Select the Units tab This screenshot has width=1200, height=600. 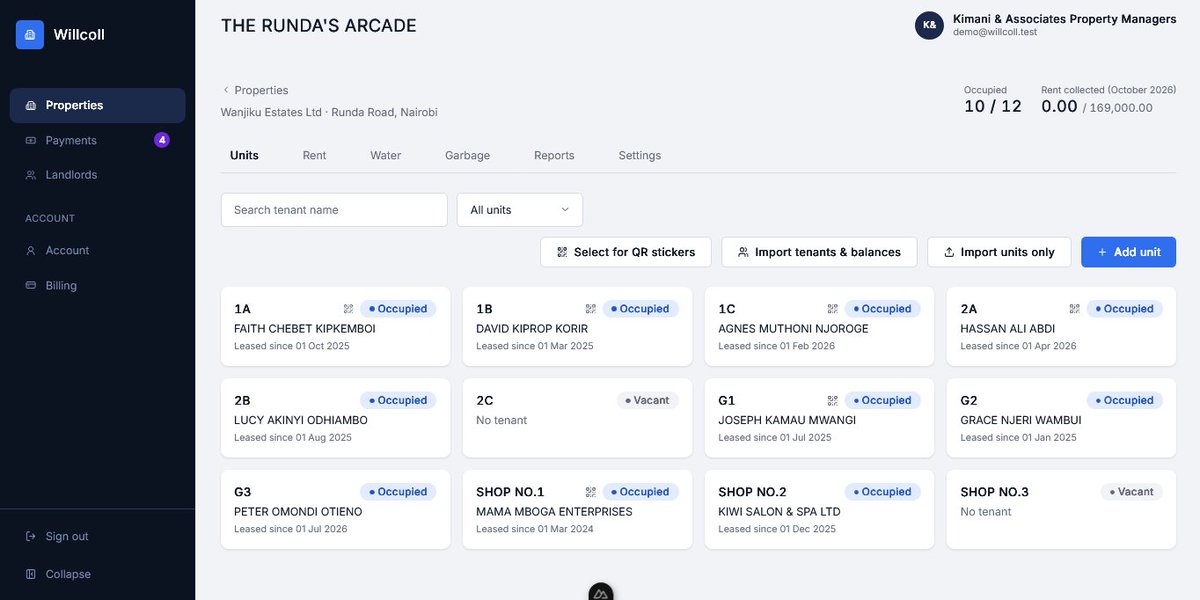(x=244, y=156)
